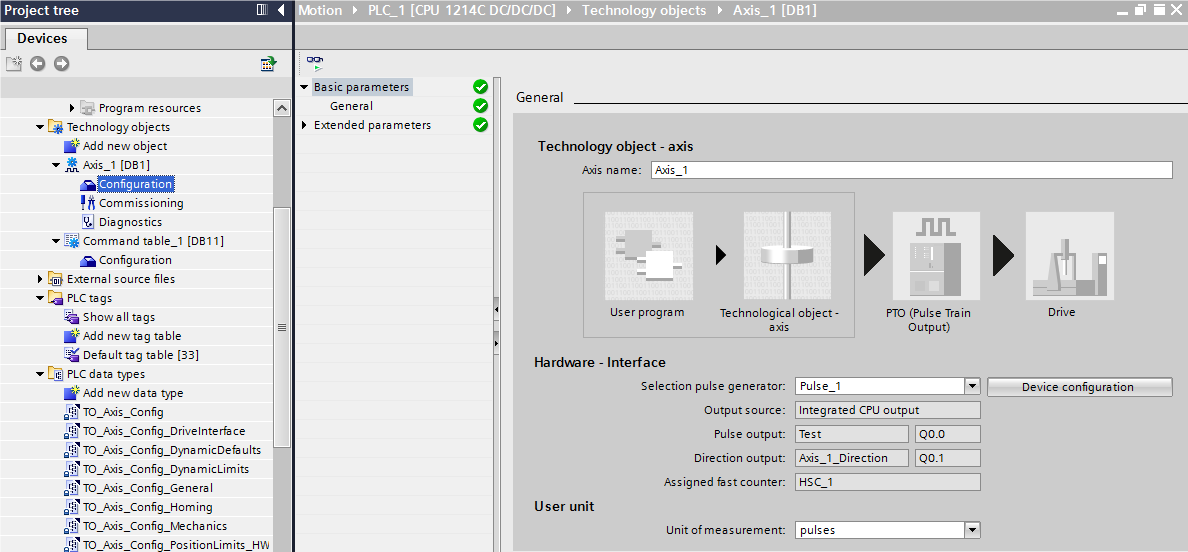Collapse the Axis_1 [DB1] node
The width and height of the screenshot is (1188, 552).
point(56,165)
